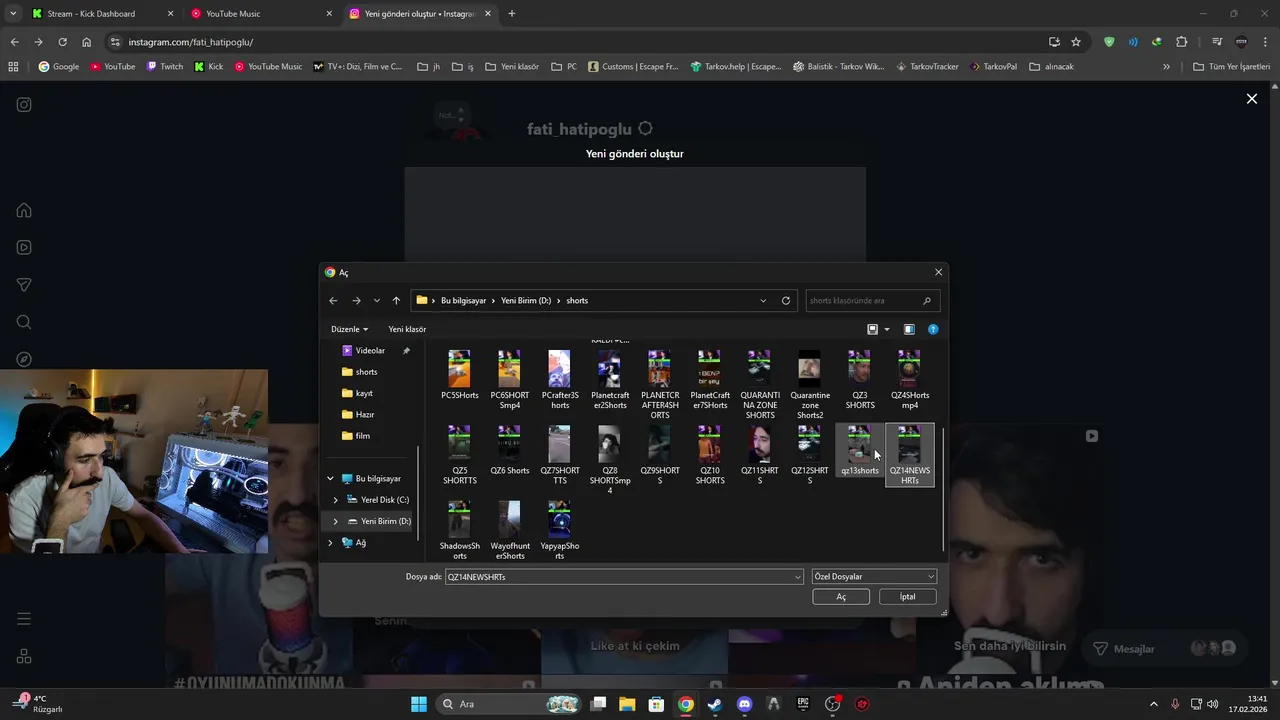This screenshot has height=720, width=1280.
Task: Open the TarkovTracker bookmark
Action: [x=927, y=67]
